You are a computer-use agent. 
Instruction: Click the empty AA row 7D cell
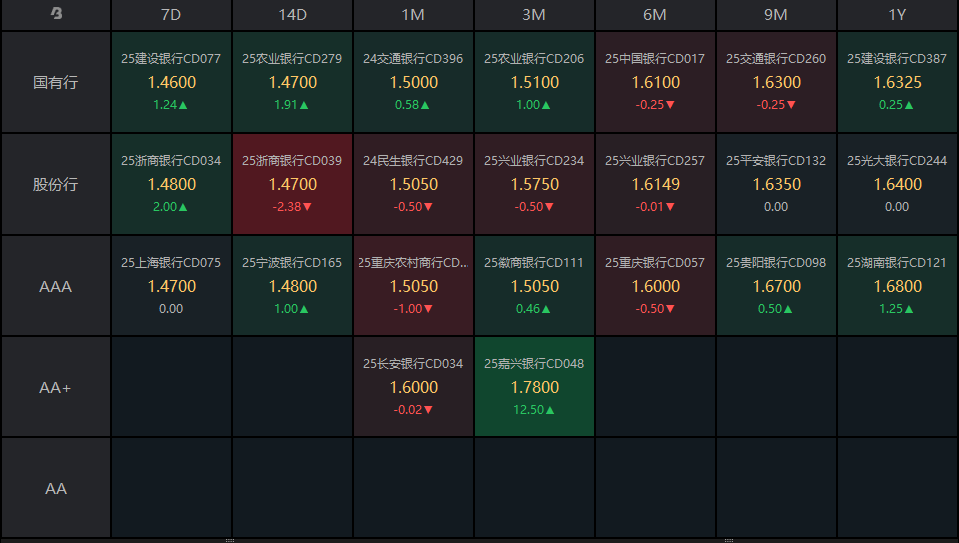[x=171, y=488]
